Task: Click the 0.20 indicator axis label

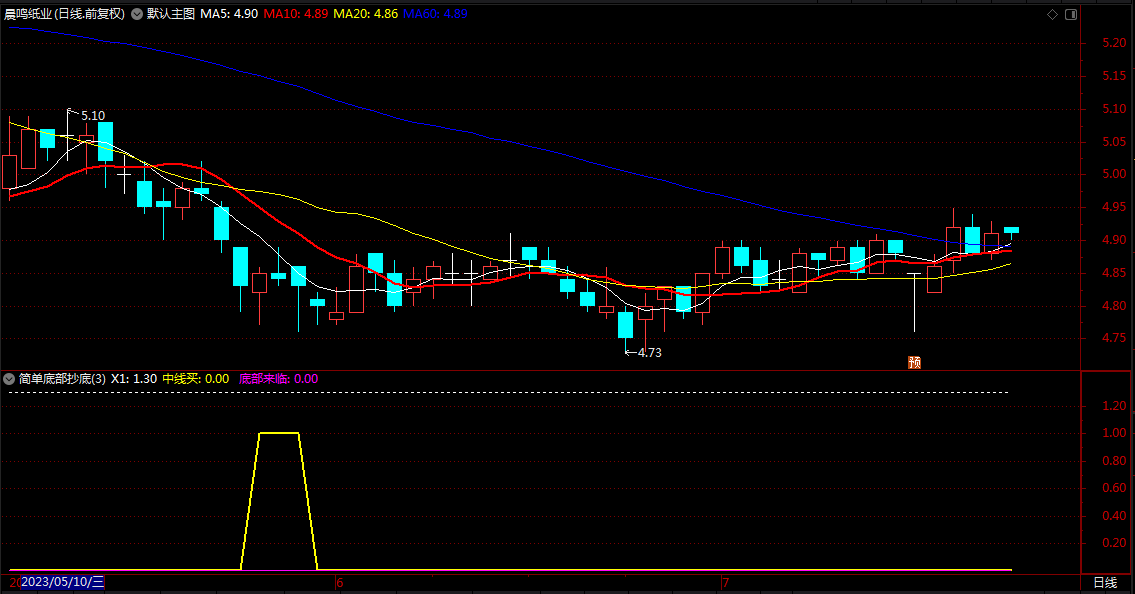Action: pos(1114,543)
